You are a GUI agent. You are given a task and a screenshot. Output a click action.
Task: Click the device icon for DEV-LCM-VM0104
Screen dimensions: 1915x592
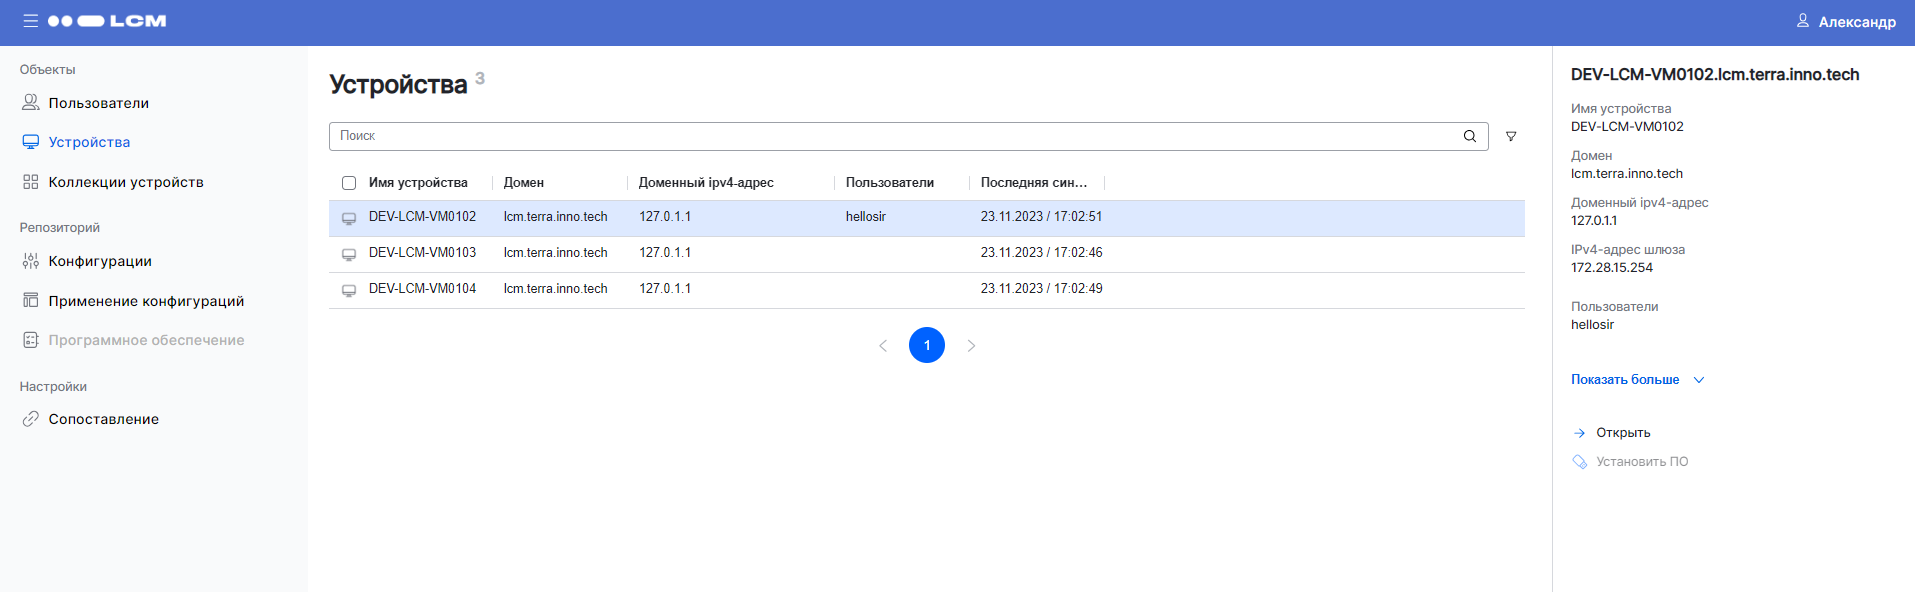pyautogui.click(x=349, y=290)
